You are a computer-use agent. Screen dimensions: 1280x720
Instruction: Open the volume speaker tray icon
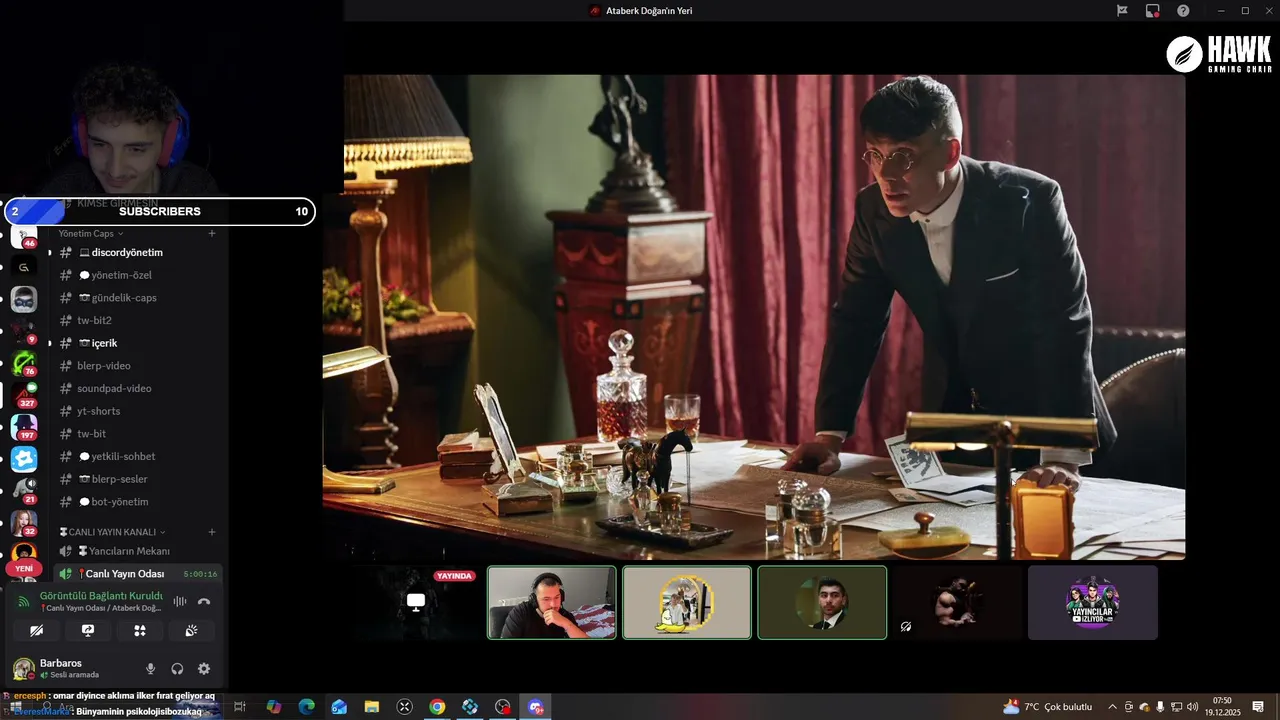1192,707
